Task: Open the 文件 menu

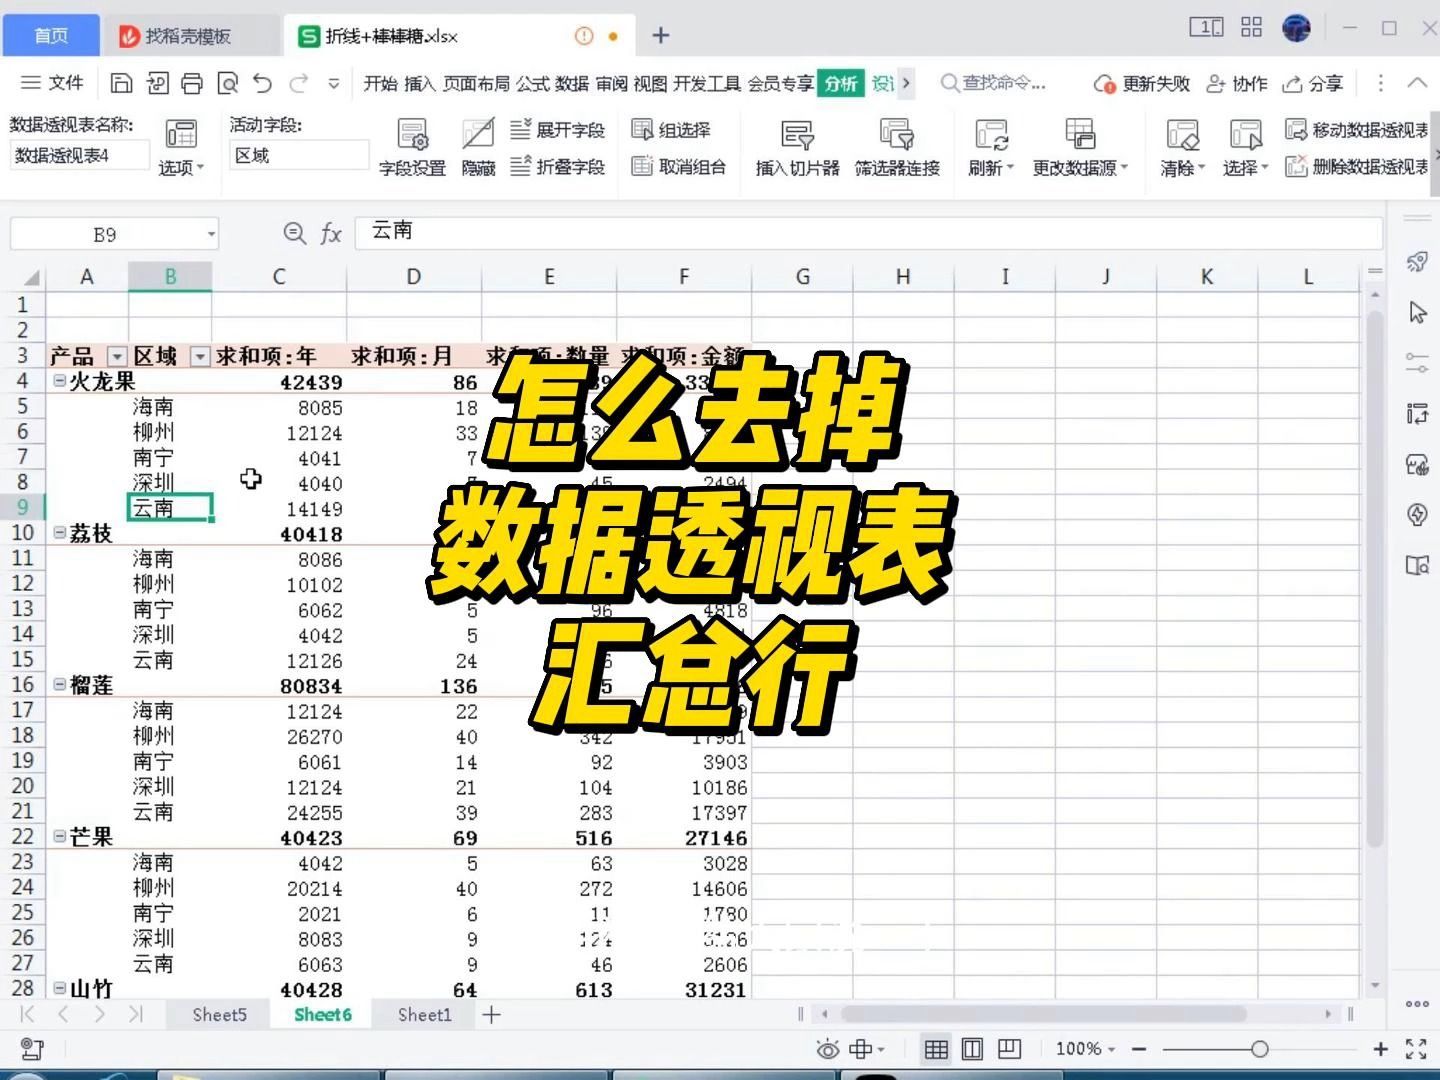Action: point(52,83)
